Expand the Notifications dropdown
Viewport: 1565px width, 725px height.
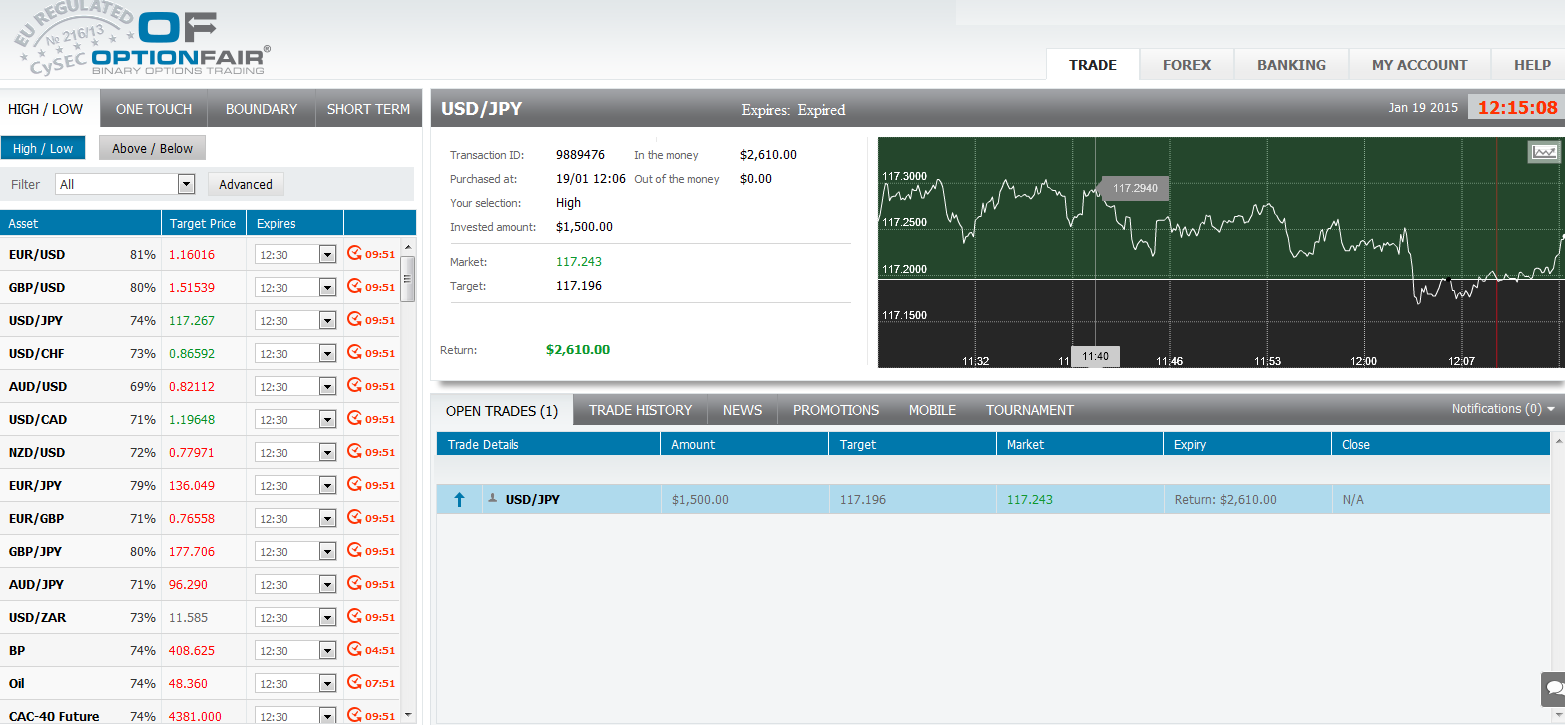pos(1503,409)
